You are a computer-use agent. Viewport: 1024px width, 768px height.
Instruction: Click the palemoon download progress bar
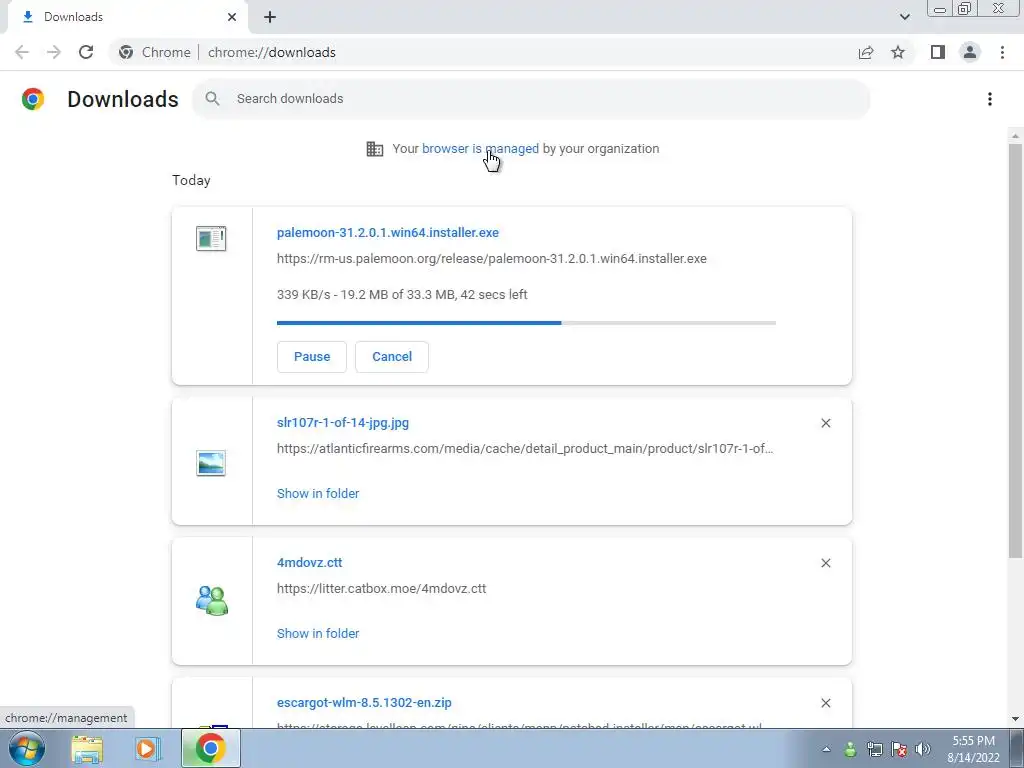526,323
